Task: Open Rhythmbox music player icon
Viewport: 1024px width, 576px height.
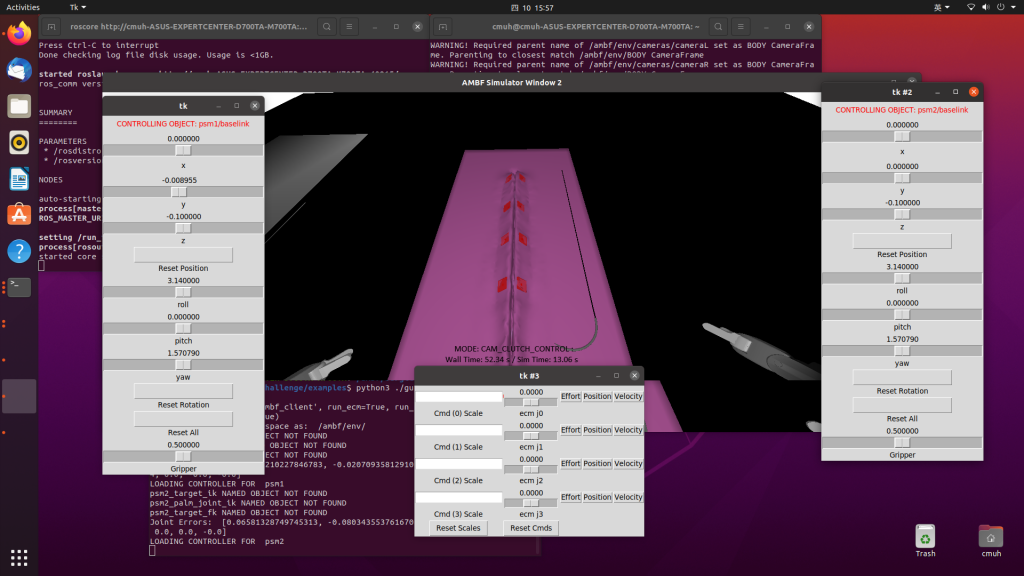Action: [19, 142]
